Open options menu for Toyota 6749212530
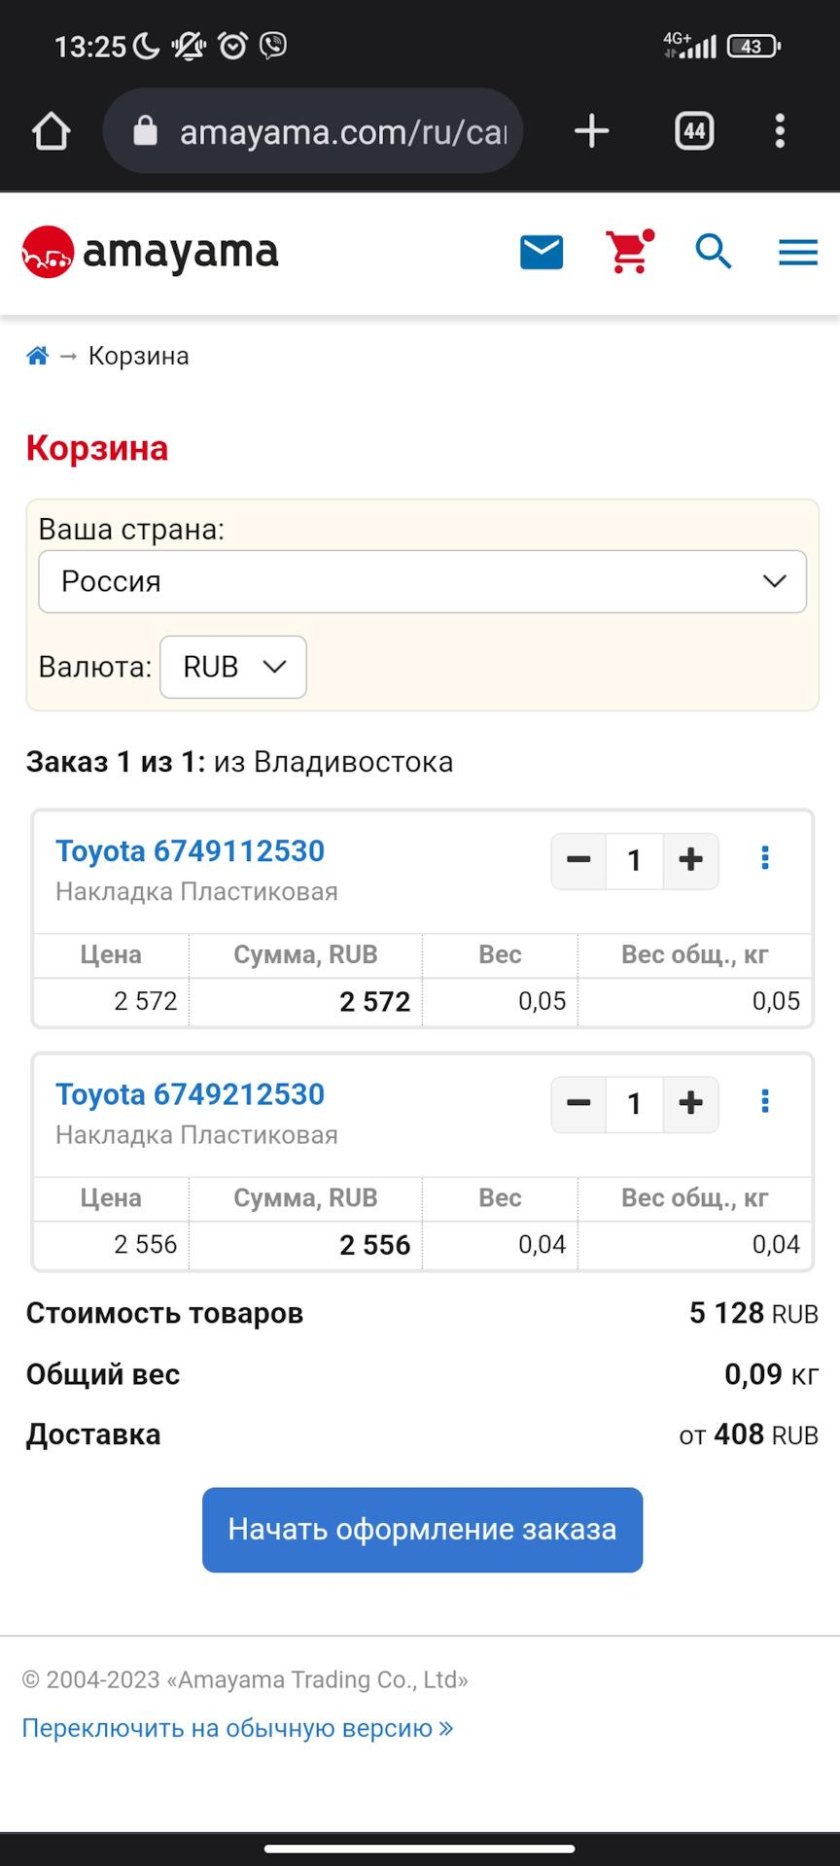Image resolution: width=840 pixels, height=1866 pixels. (x=765, y=1102)
